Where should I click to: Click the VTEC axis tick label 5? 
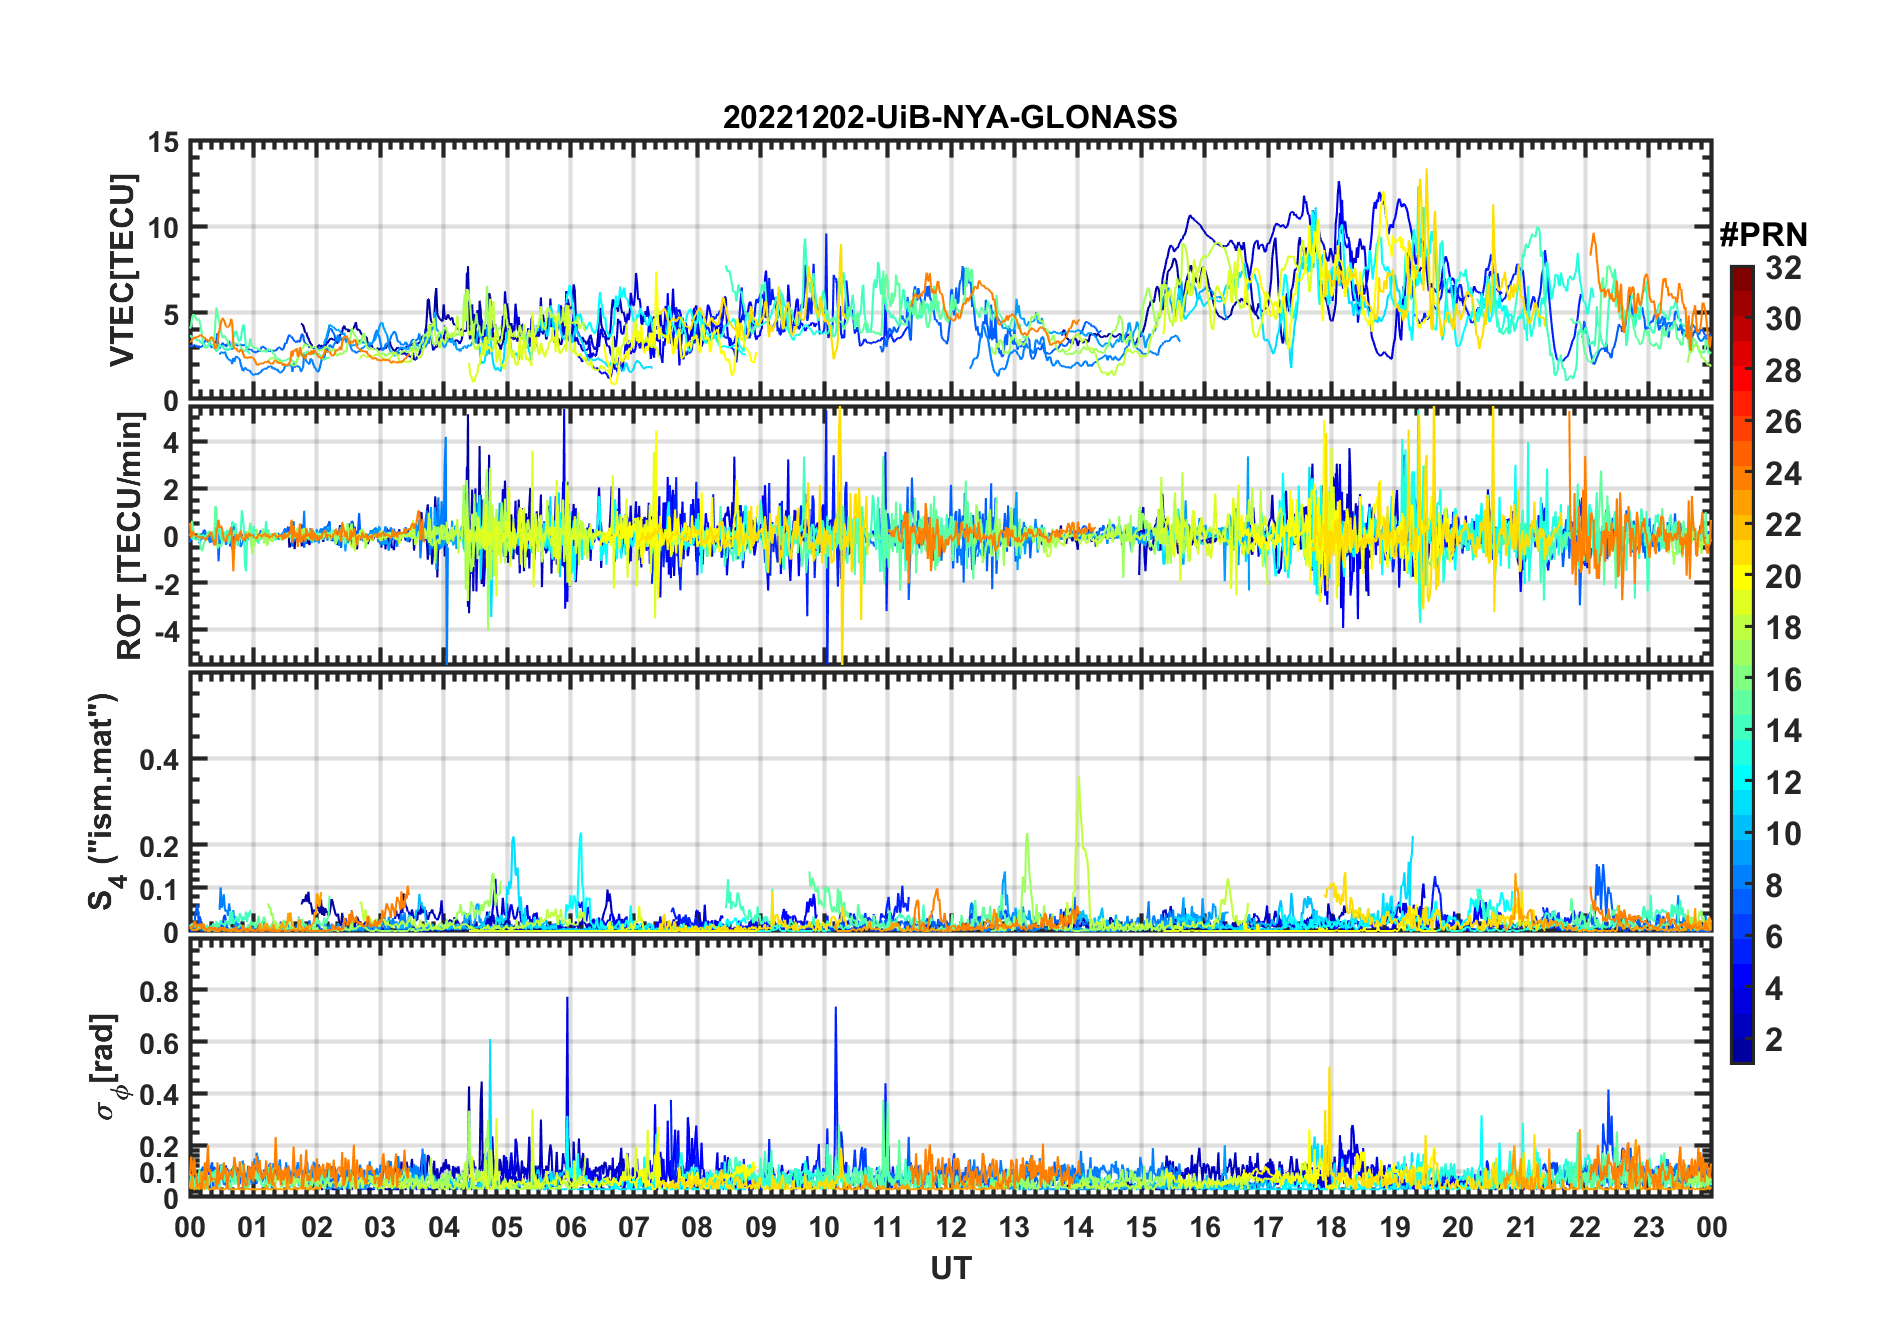[x=172, y=316]
